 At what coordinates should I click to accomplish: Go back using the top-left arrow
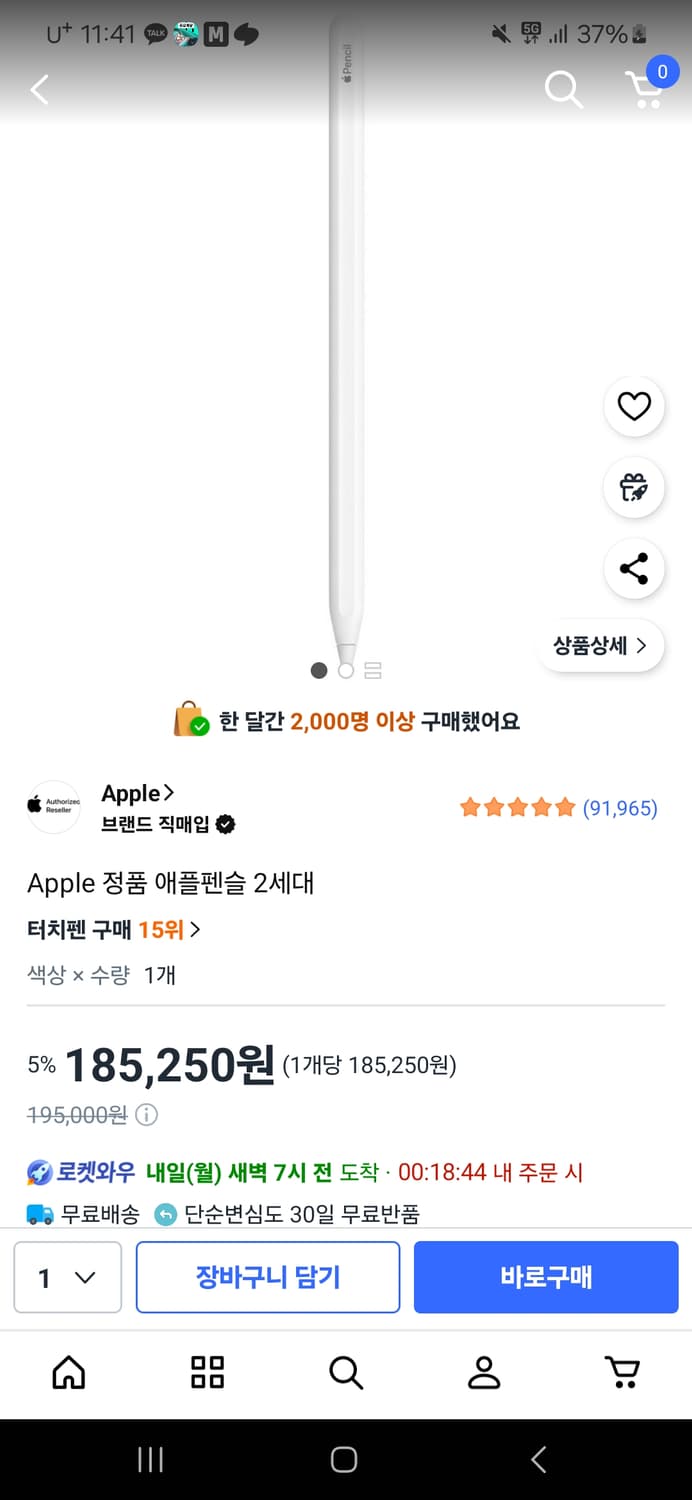(x=39, y=89)
